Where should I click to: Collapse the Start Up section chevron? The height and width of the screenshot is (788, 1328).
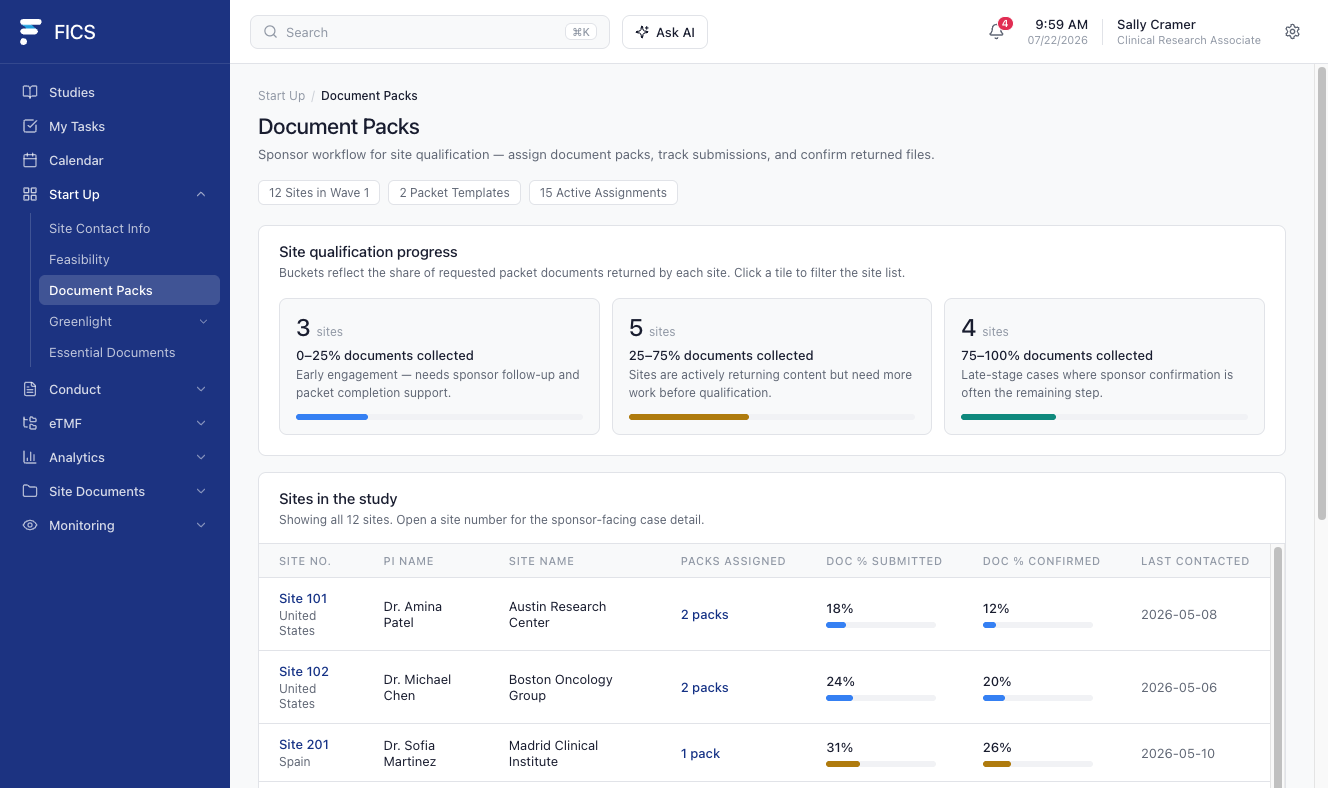click(201, 194)
